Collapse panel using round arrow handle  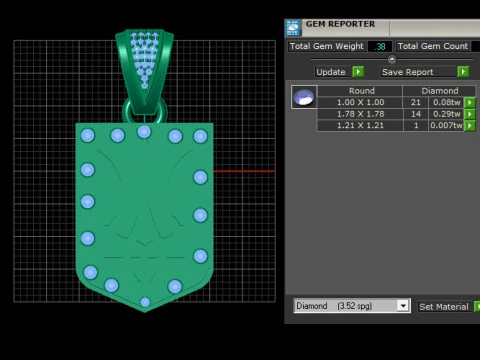(392, 59)
